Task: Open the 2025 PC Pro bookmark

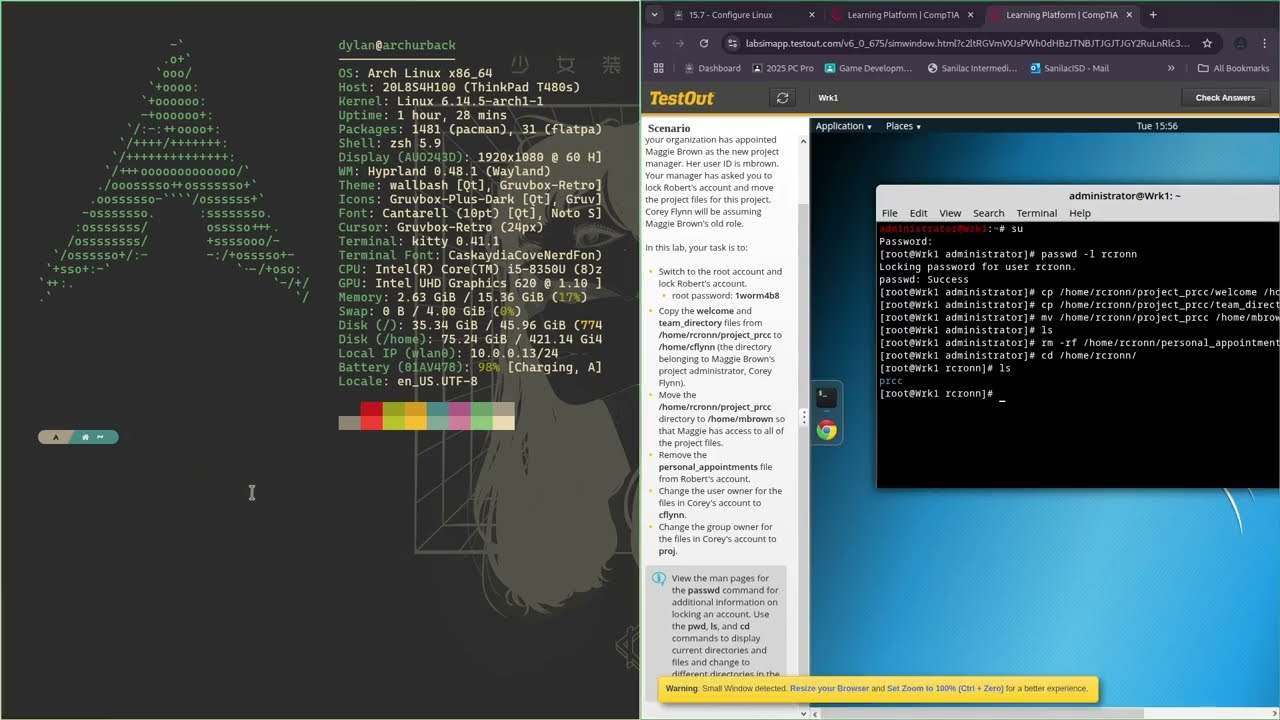Action: [x=782, y=68]
